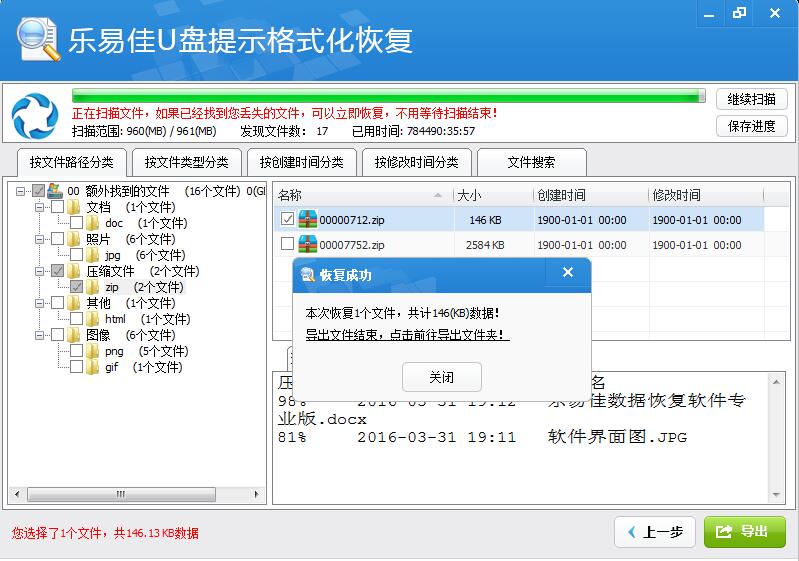Click the 上一步 button
The height and width of the screenshot is (561, 799).
click(655, 532)
